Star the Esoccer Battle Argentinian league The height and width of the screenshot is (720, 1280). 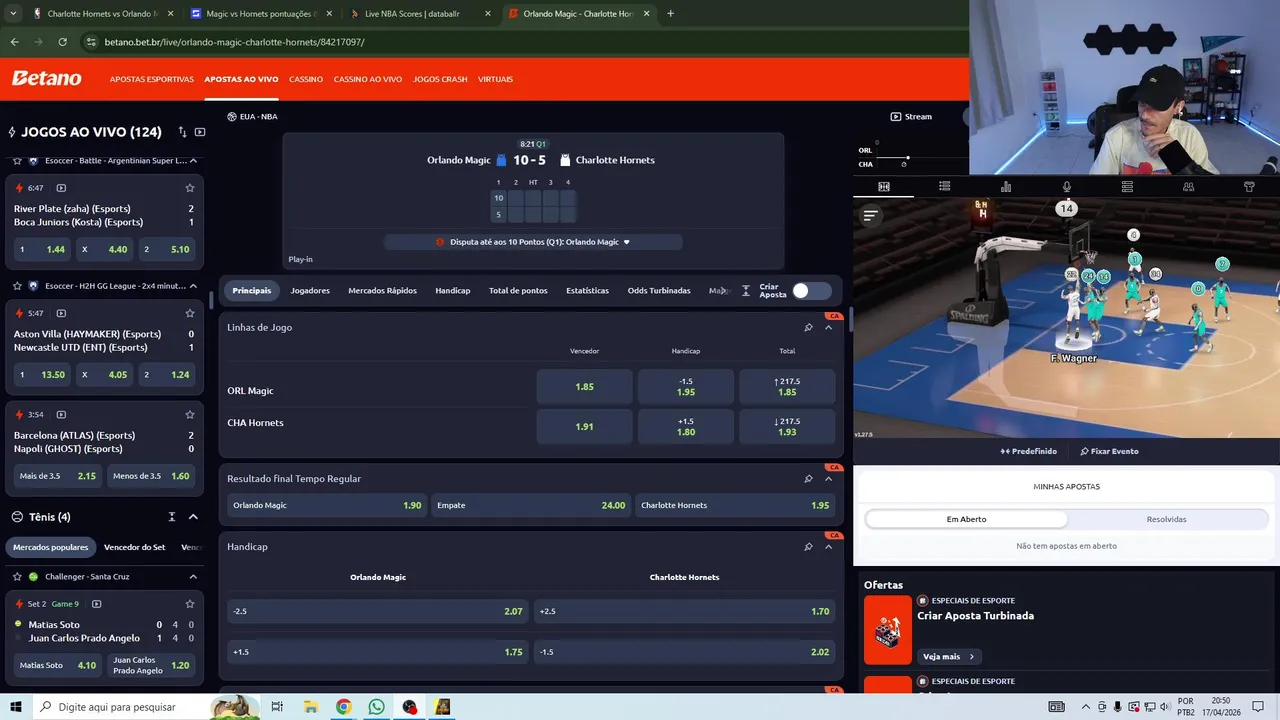[x=18, y=160]
